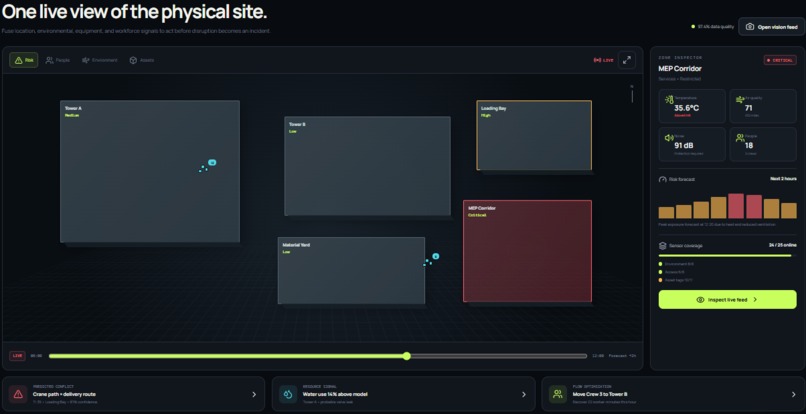Click the water droplet resource icon
Image resolution: width=806 pixels, height=414 pixels.
click(x=288, y=394)
